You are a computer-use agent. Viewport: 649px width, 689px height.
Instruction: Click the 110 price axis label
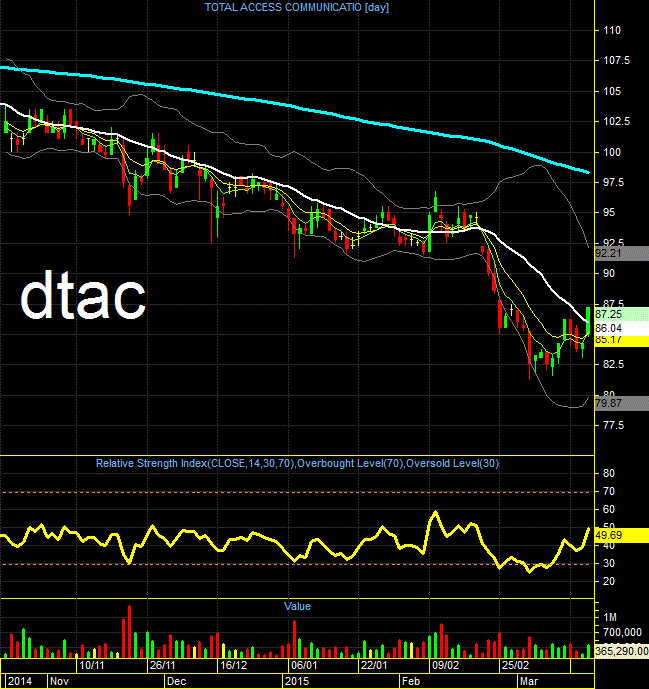[612, 30]
